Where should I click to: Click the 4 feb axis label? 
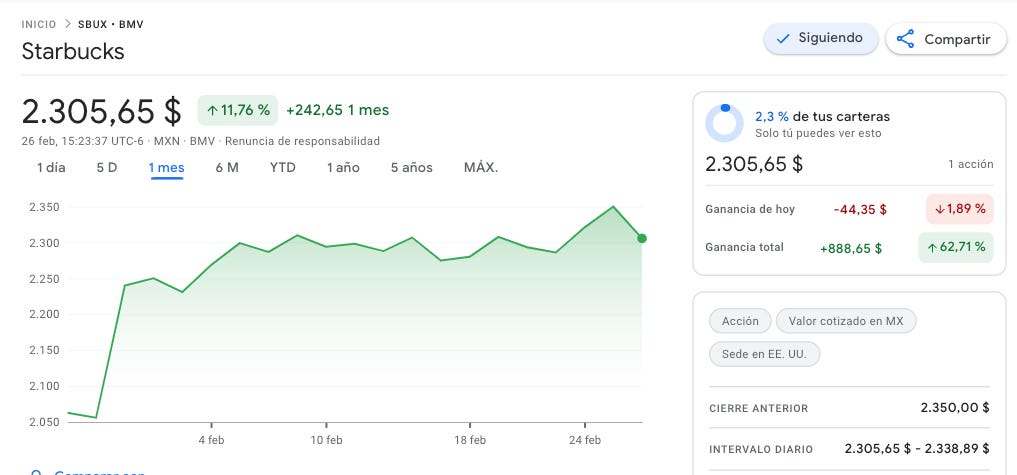tap(211, 440)
